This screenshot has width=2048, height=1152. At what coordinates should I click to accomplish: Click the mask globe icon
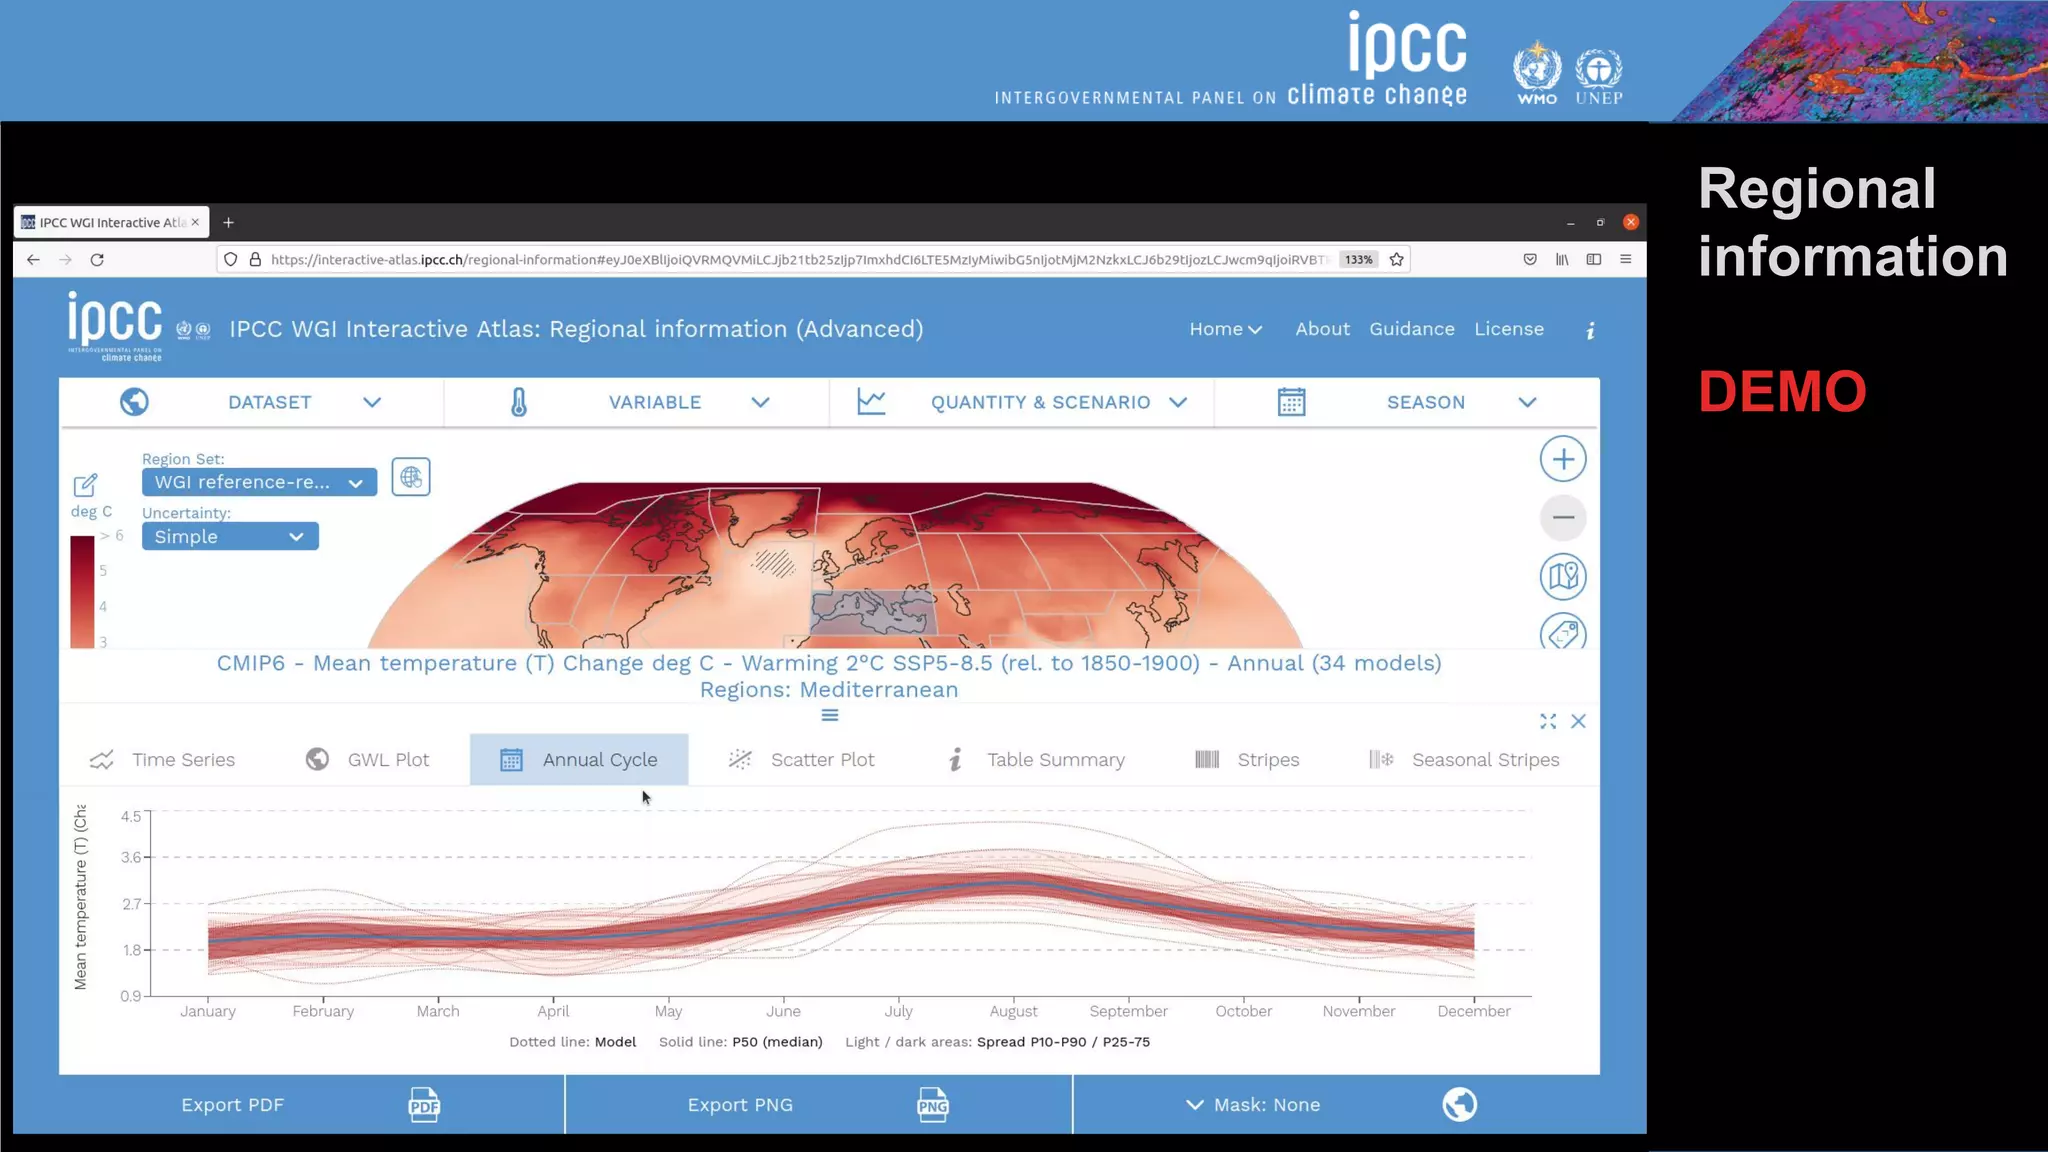pos(1459,1104)
